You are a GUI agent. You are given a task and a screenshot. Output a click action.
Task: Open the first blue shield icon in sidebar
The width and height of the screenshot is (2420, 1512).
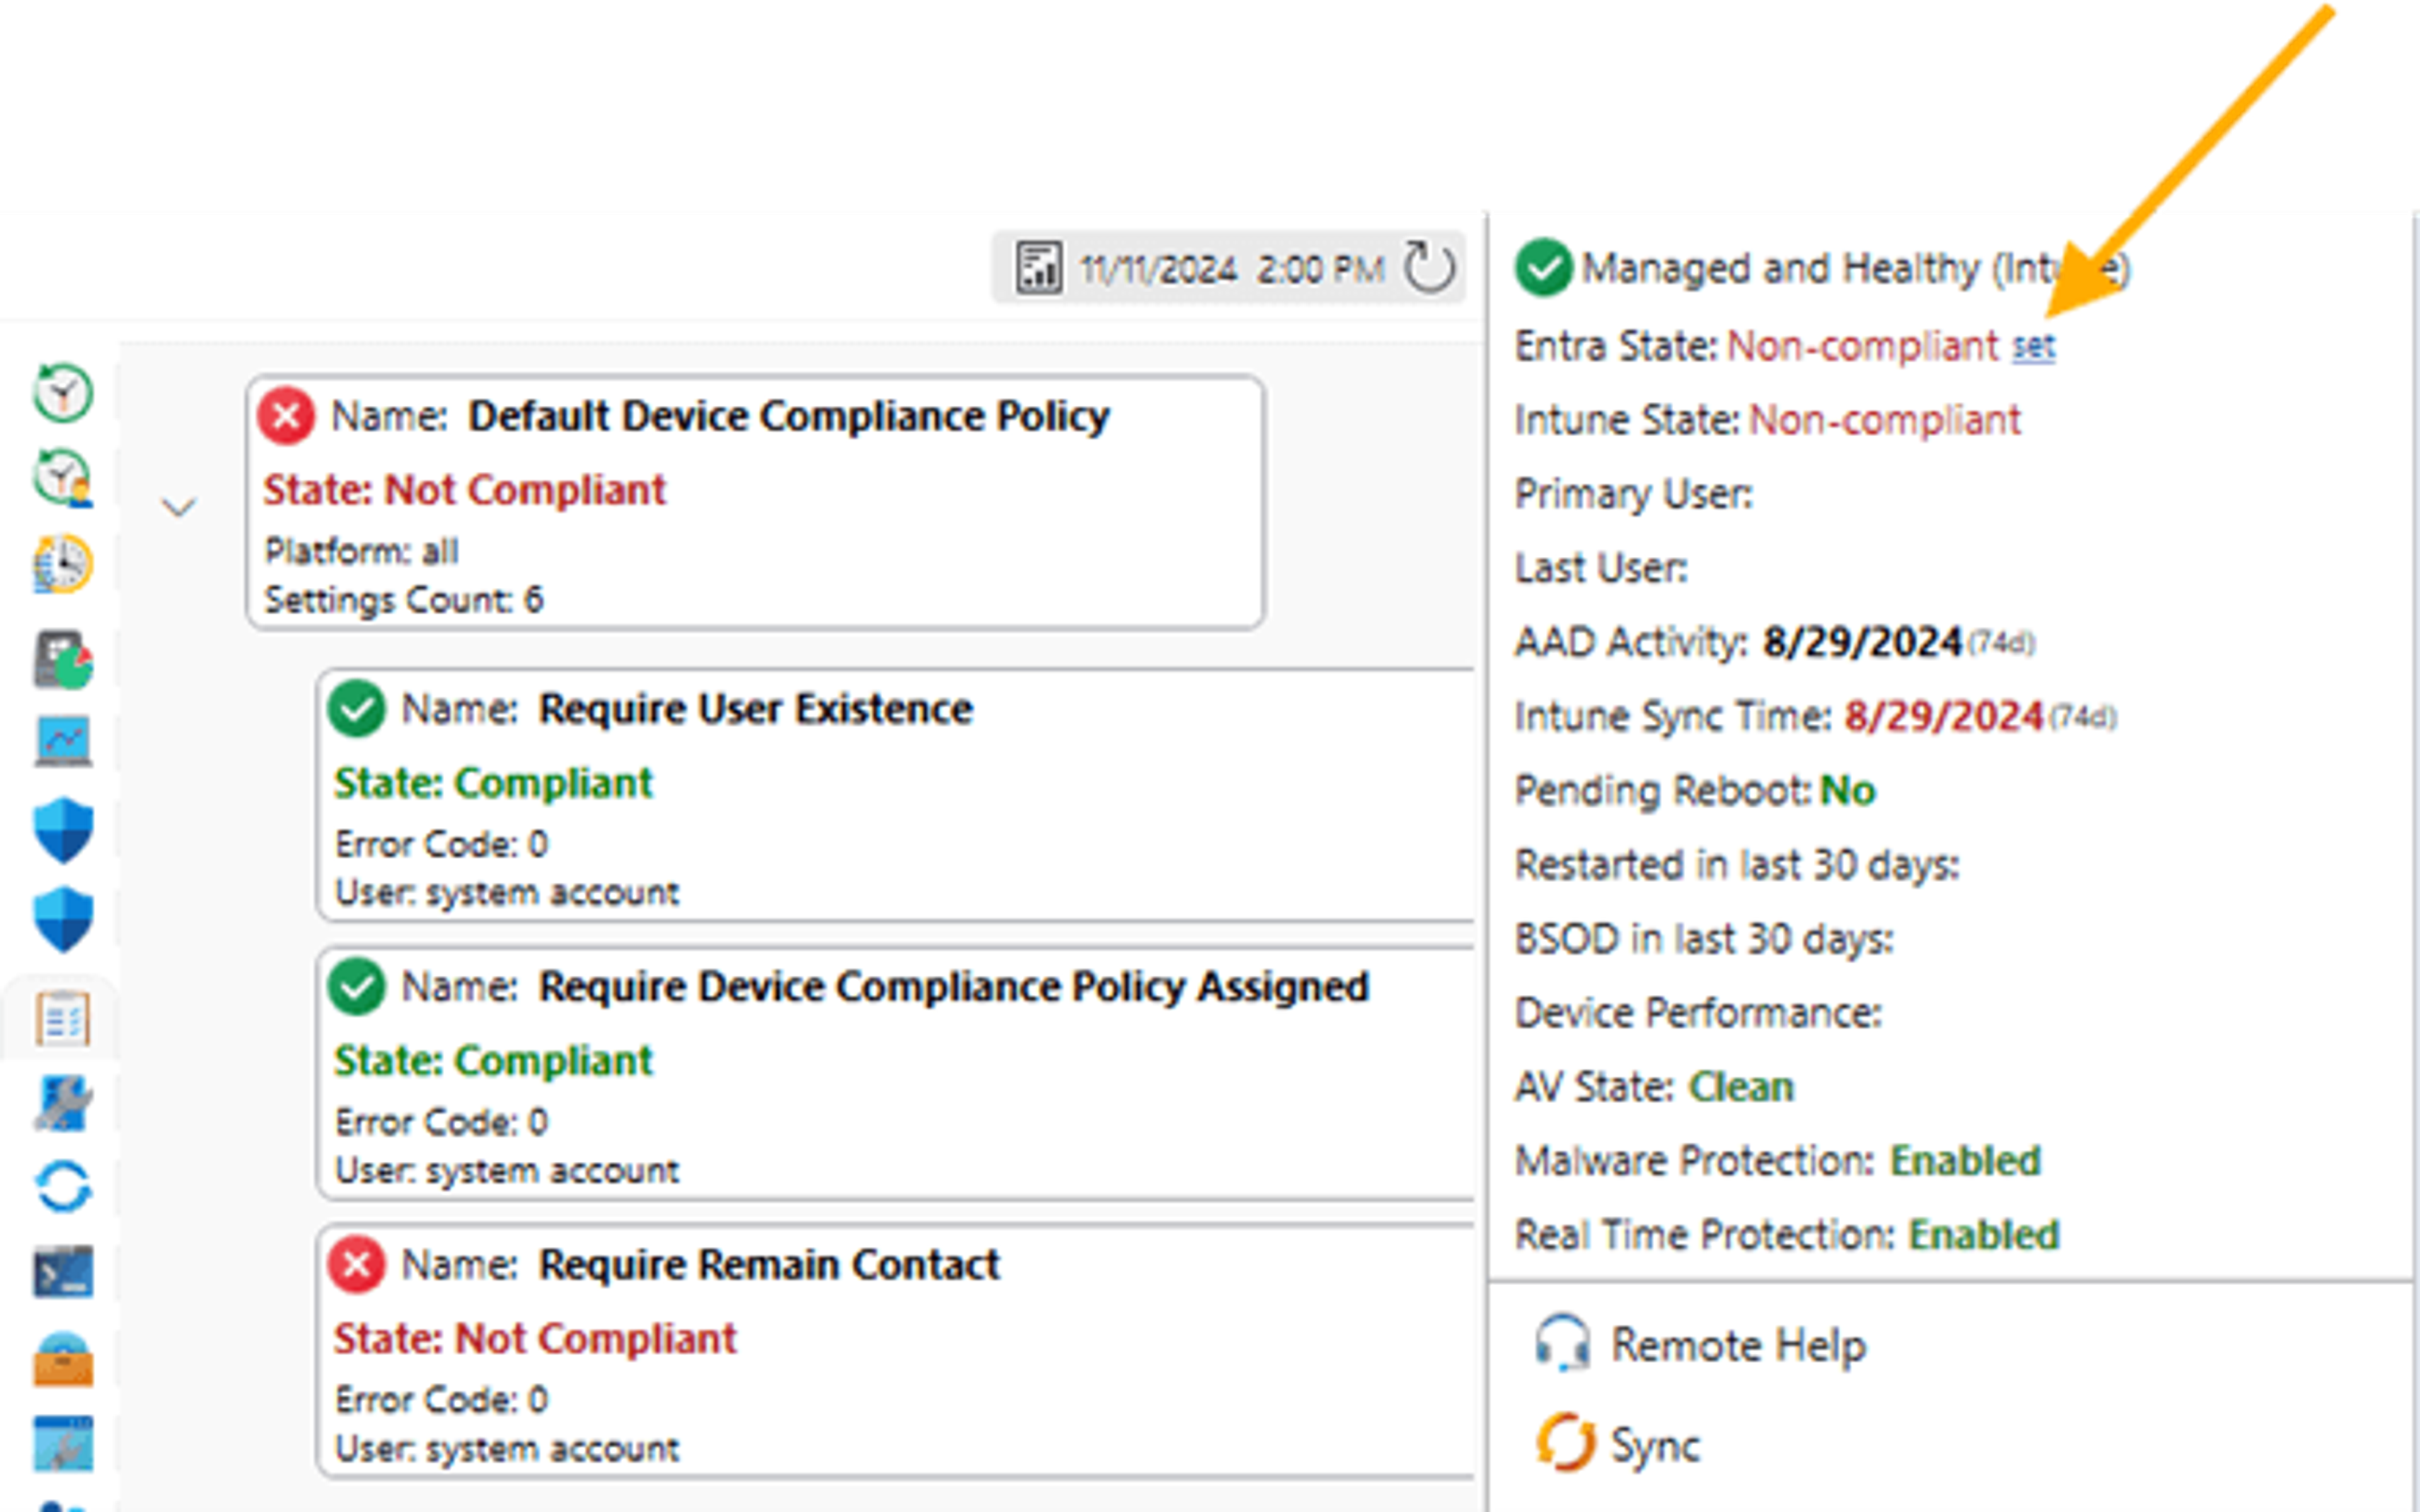pos(63,830)
